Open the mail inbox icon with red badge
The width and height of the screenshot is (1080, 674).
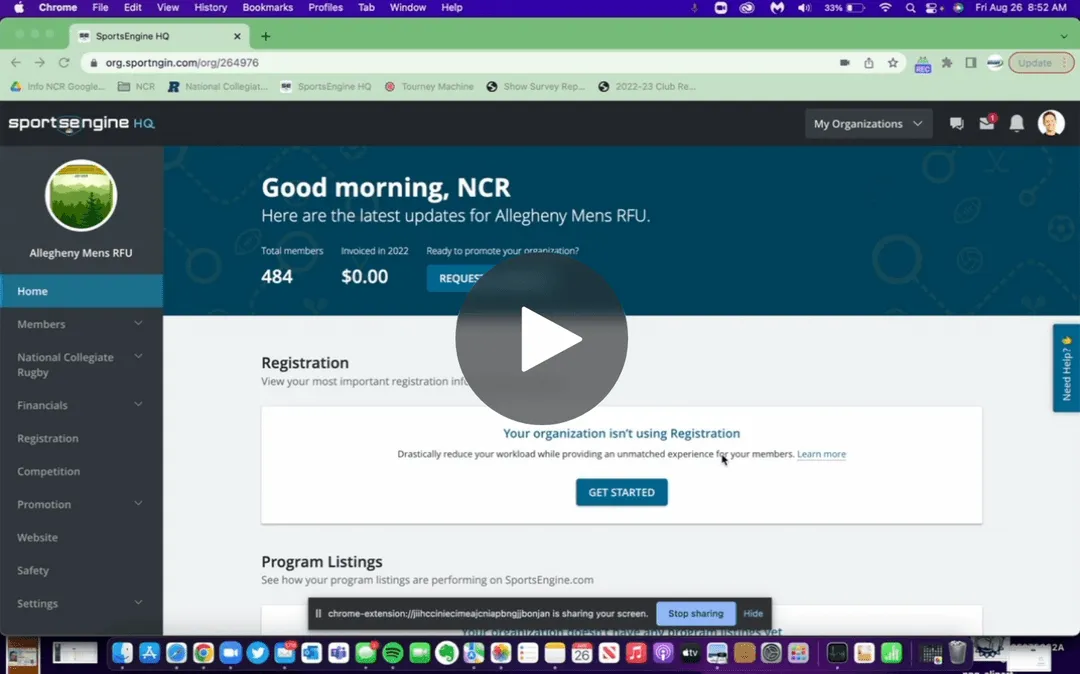pos(987,123)
